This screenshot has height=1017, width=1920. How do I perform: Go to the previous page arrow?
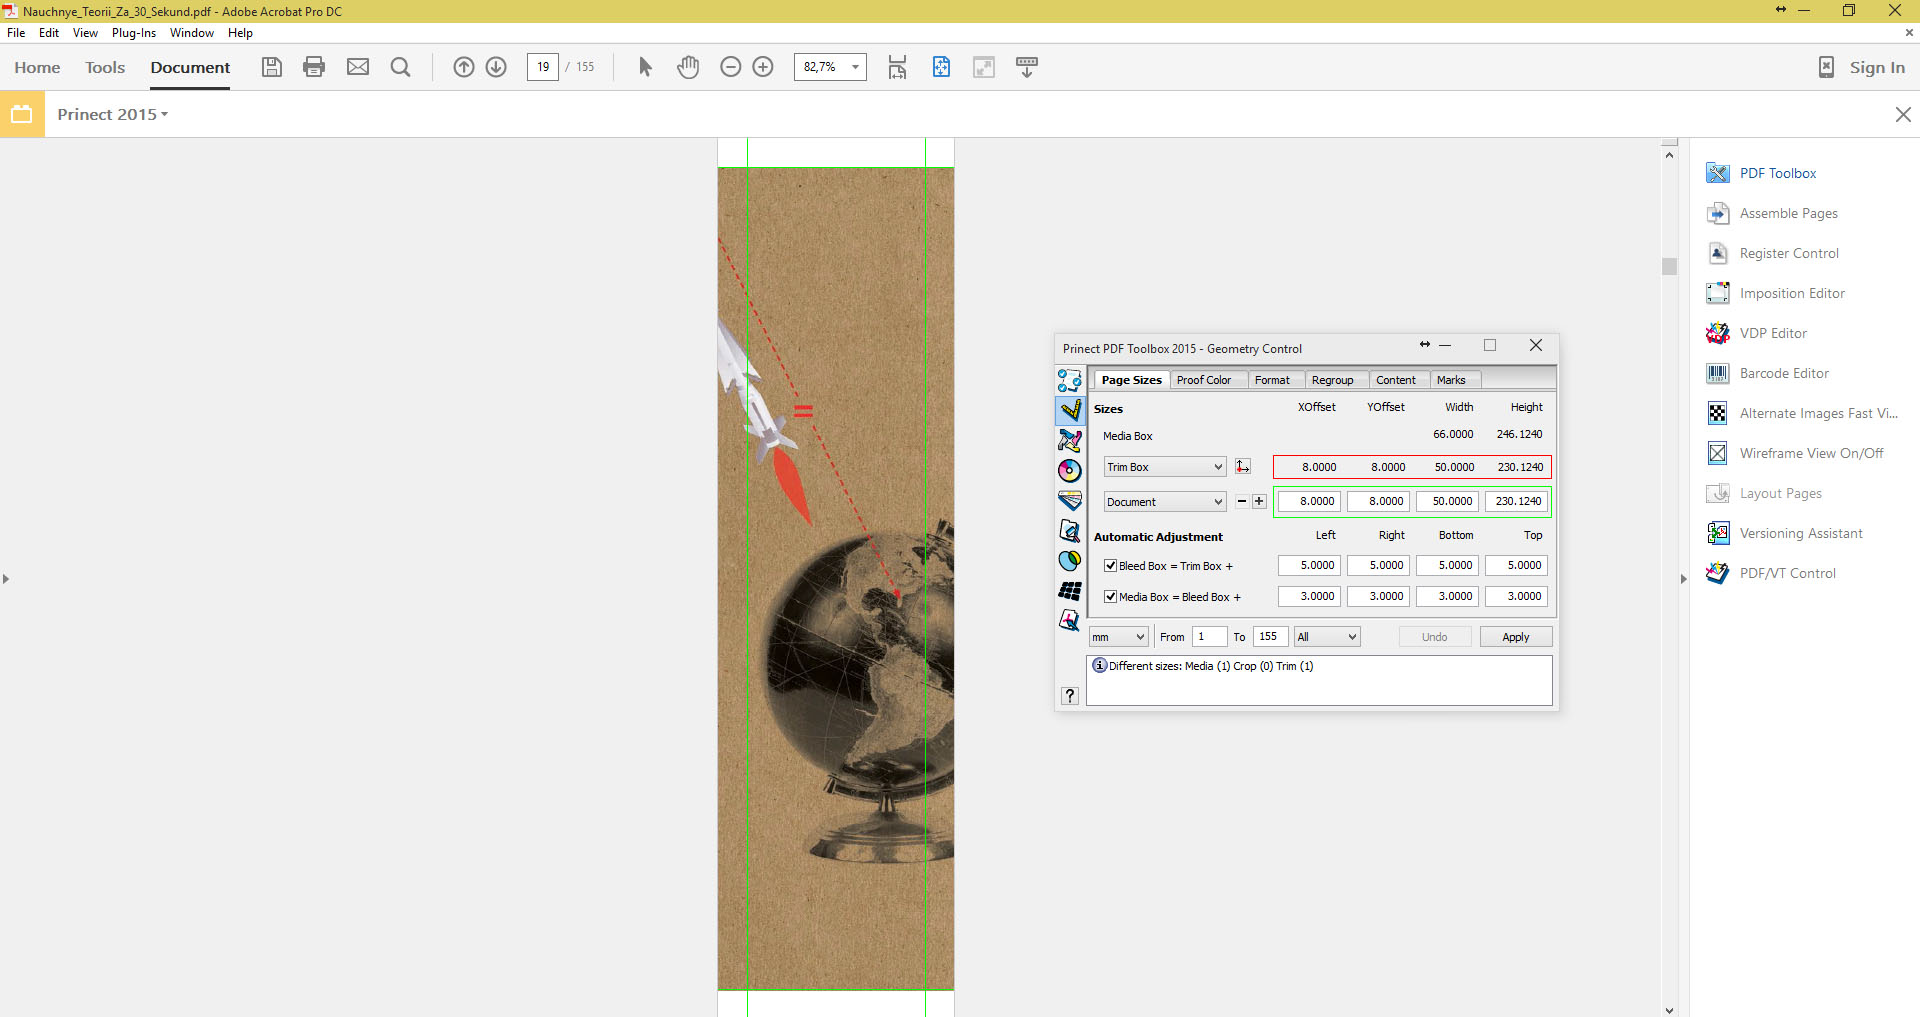click(464, 67)
